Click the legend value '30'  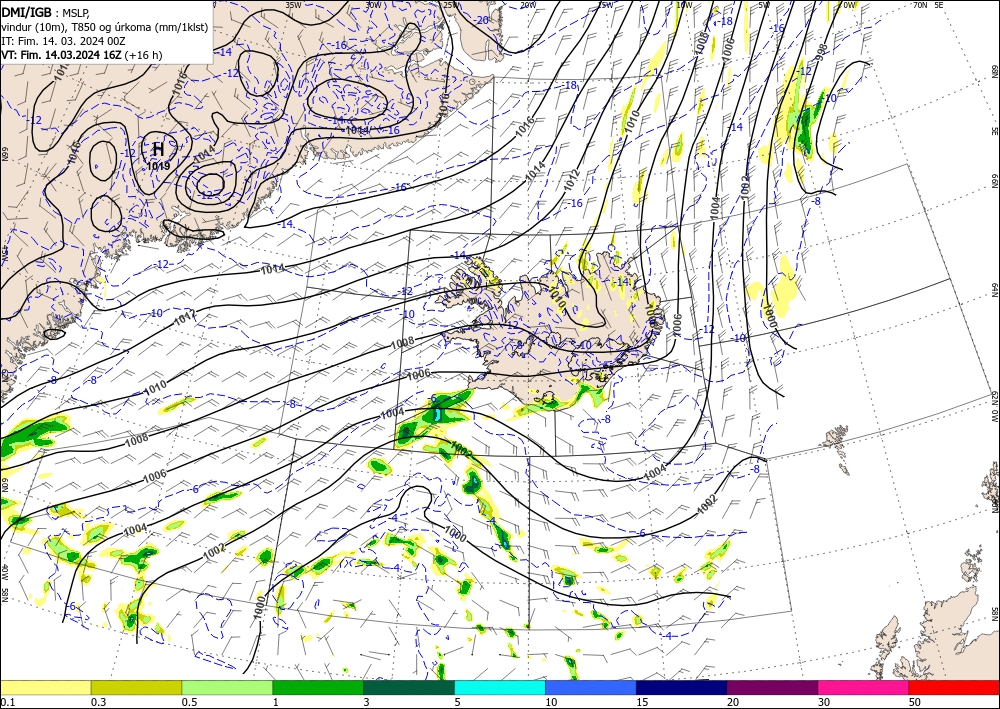click(825, 702)
